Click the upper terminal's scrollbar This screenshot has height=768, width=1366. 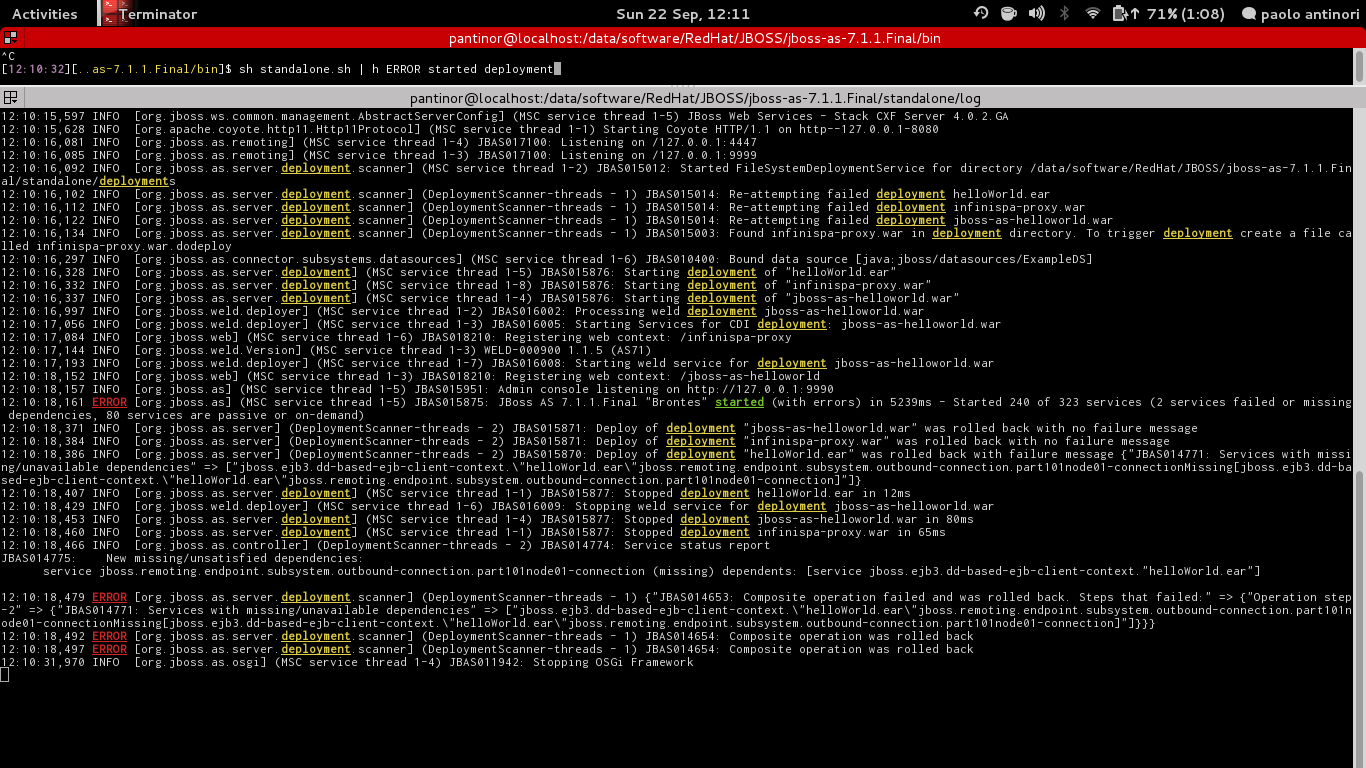pos(1359,66)
